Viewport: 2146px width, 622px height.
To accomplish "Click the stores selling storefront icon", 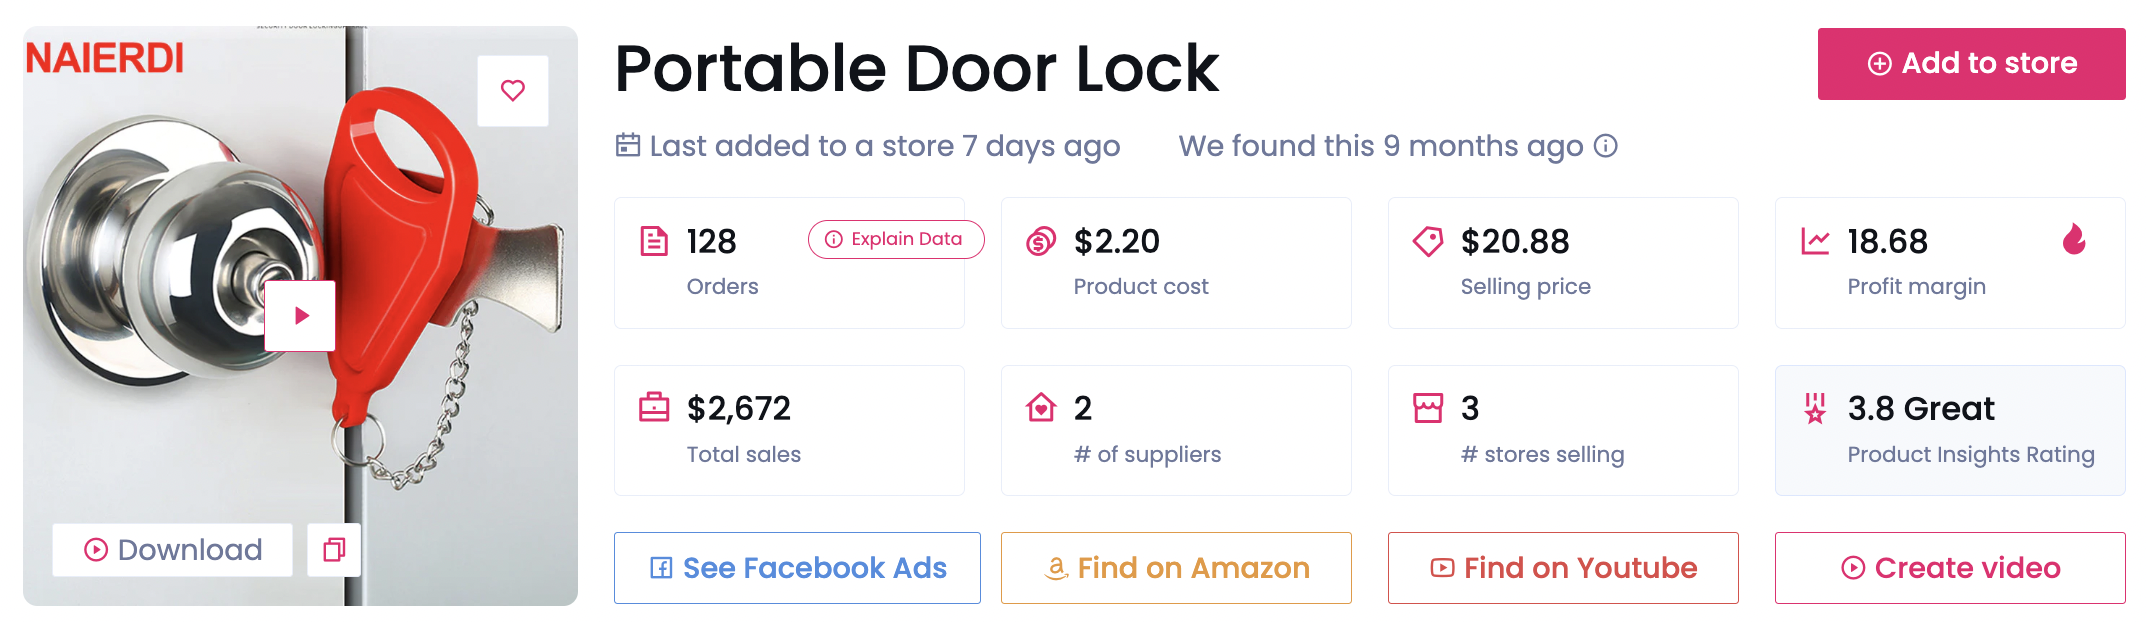I will pyautogui.click(x=1428, y=408).
